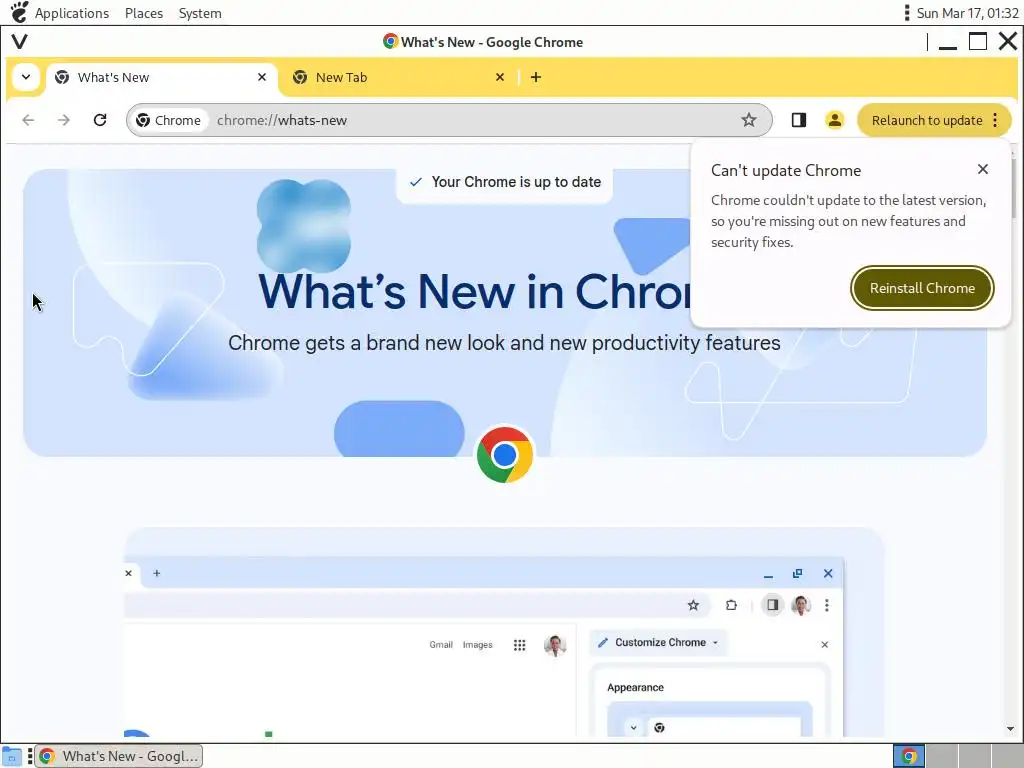Bookmark this tab with the star icon
Image resolution: width=1024 pixels, height=768 pixels.
(748, 120)
